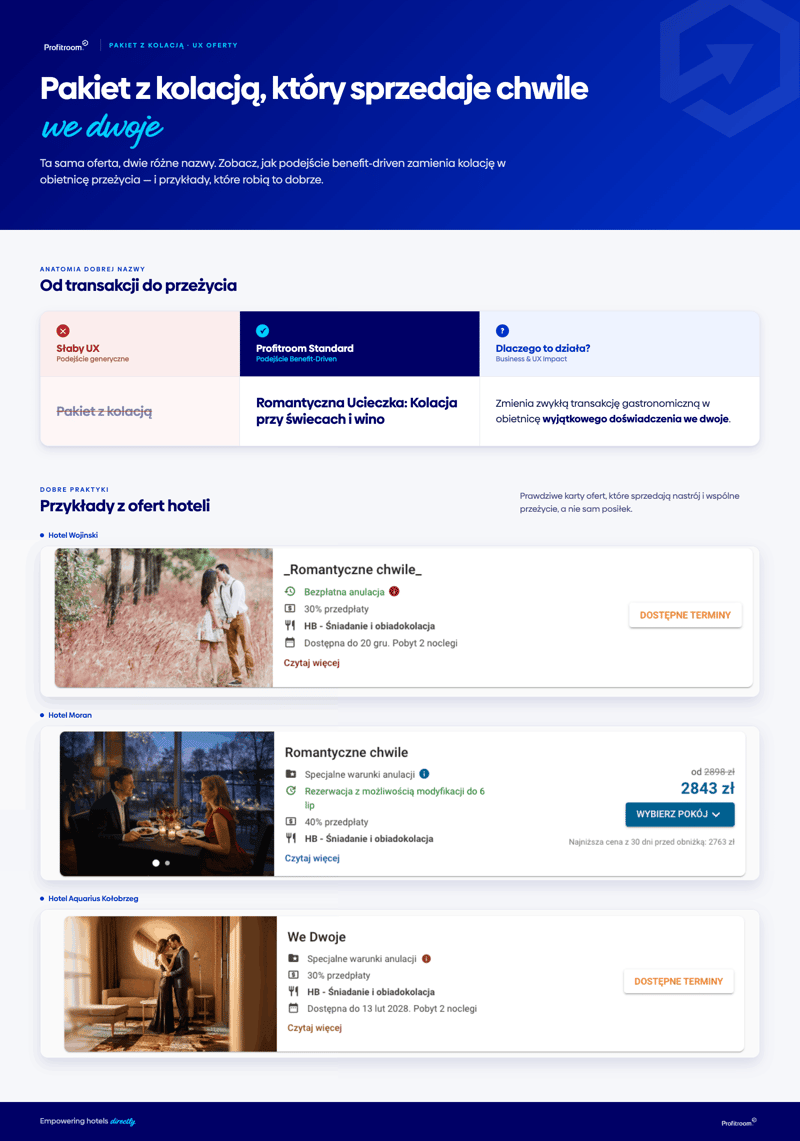Click the struck-through Pakiet z kolacją text
The image size is (800, 1141).
click(104, 411)
